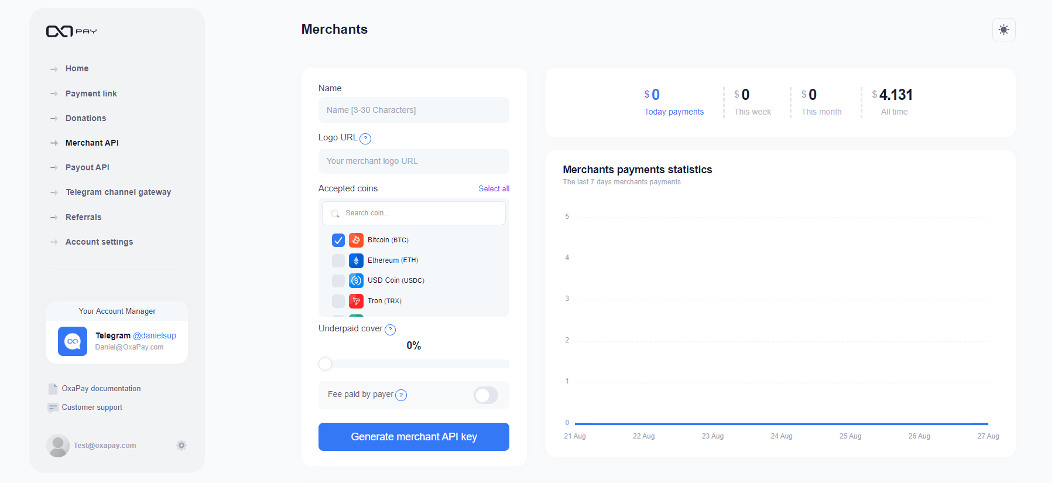Go to Payout API in sidebar

tap(87, 167)
